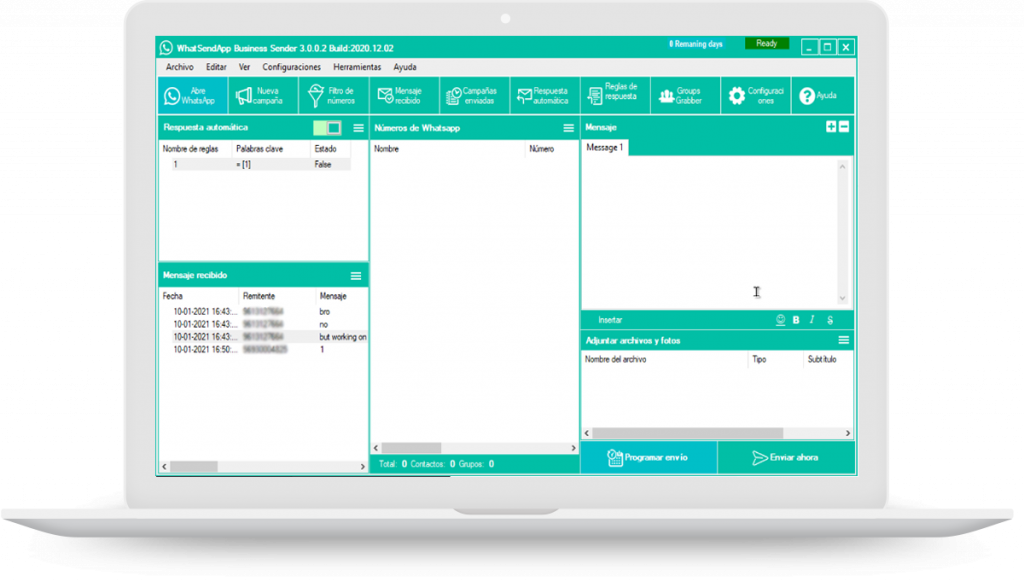
Task: Launch the Groups Grabber tool
Action: point(686,96)
